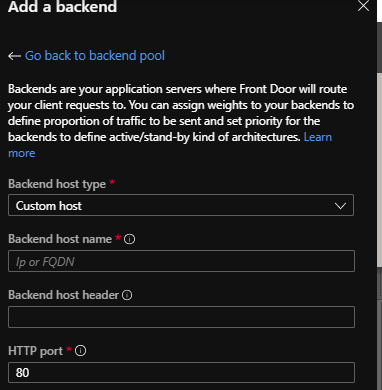Focus the Ip or FQDN input field

click(181, 261)
